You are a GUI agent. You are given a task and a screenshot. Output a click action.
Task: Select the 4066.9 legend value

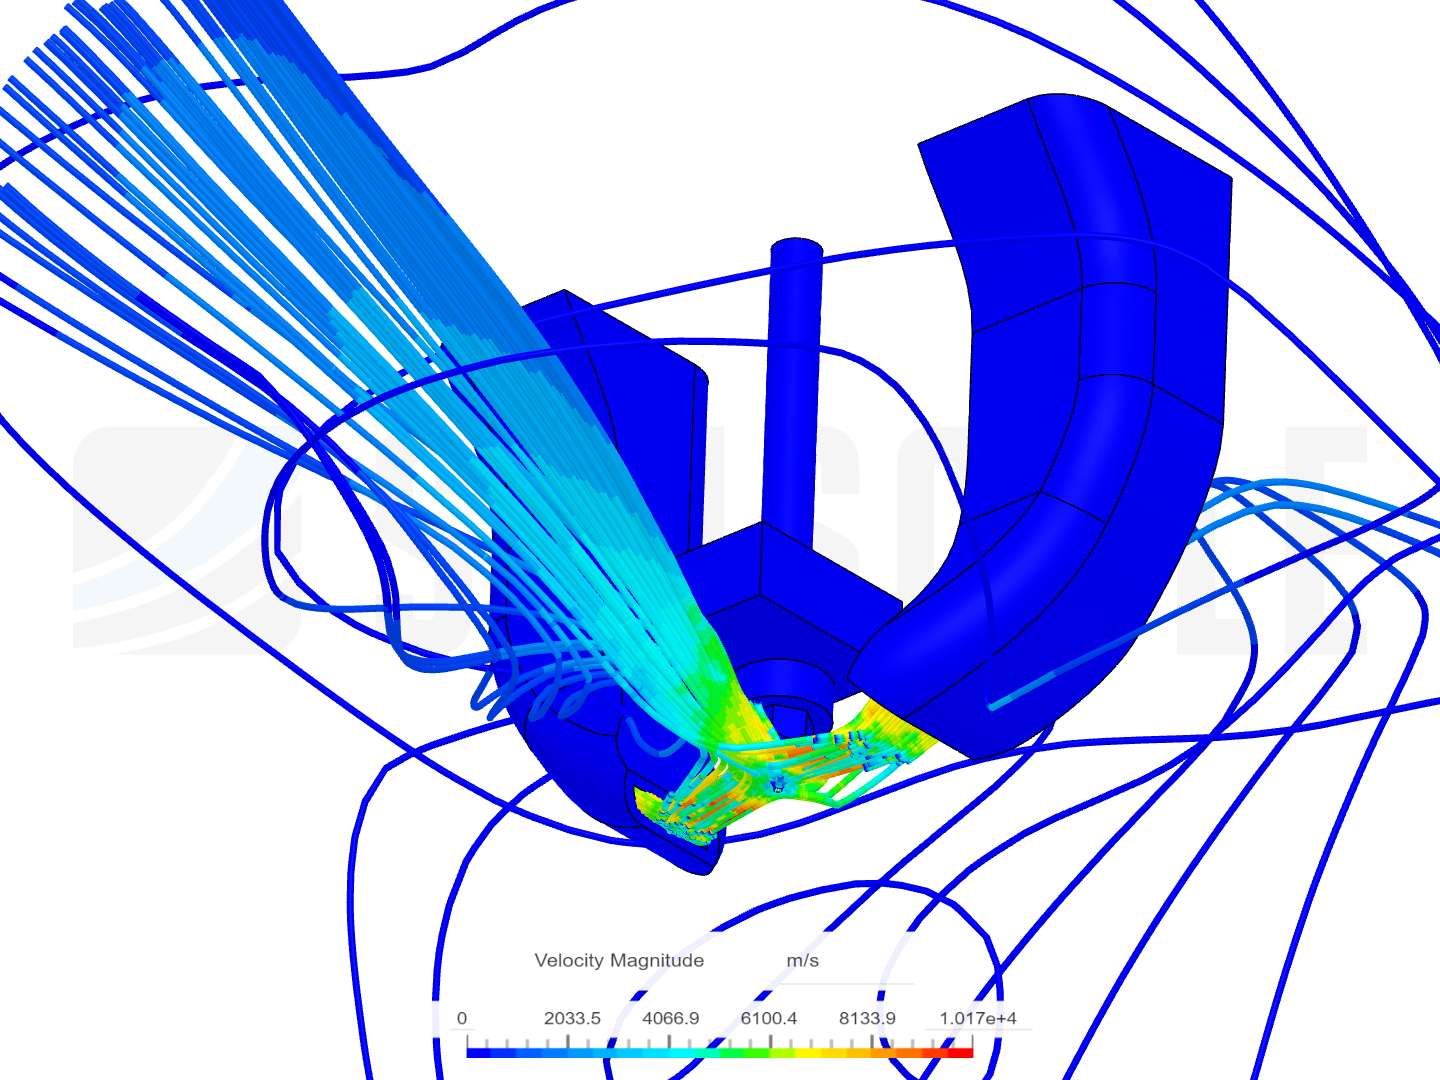[671, 1017]
